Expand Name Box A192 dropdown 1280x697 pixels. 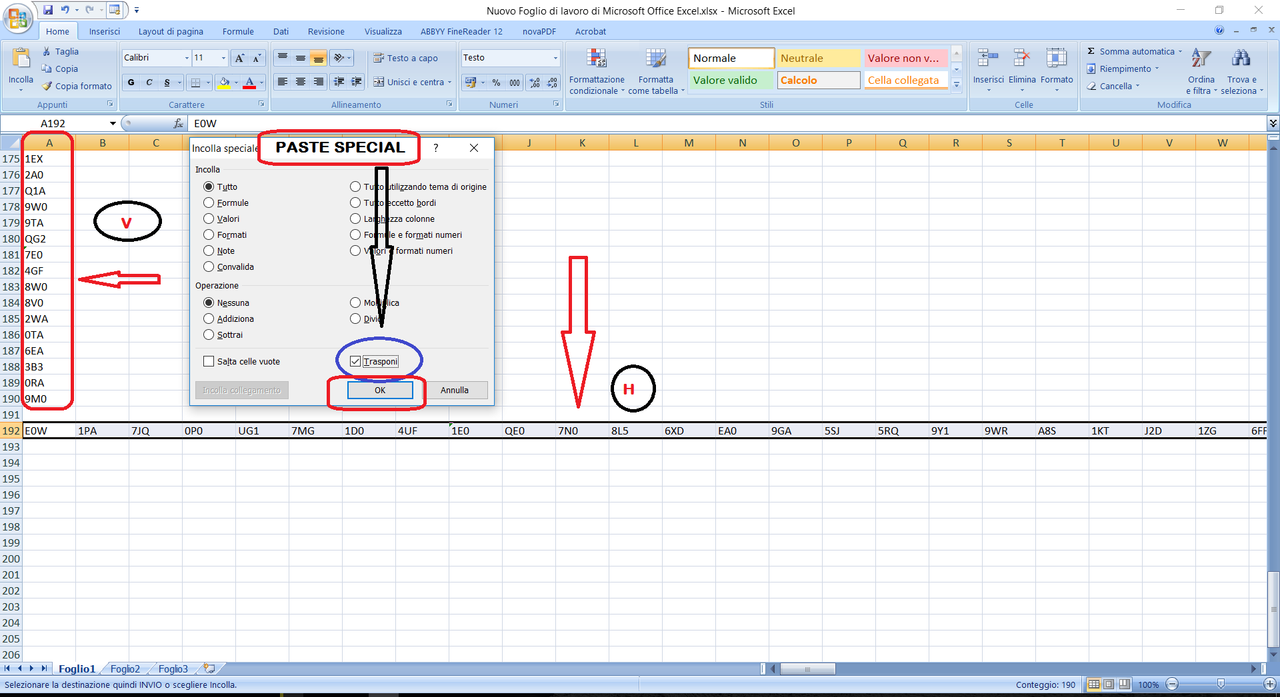point(112,124)
